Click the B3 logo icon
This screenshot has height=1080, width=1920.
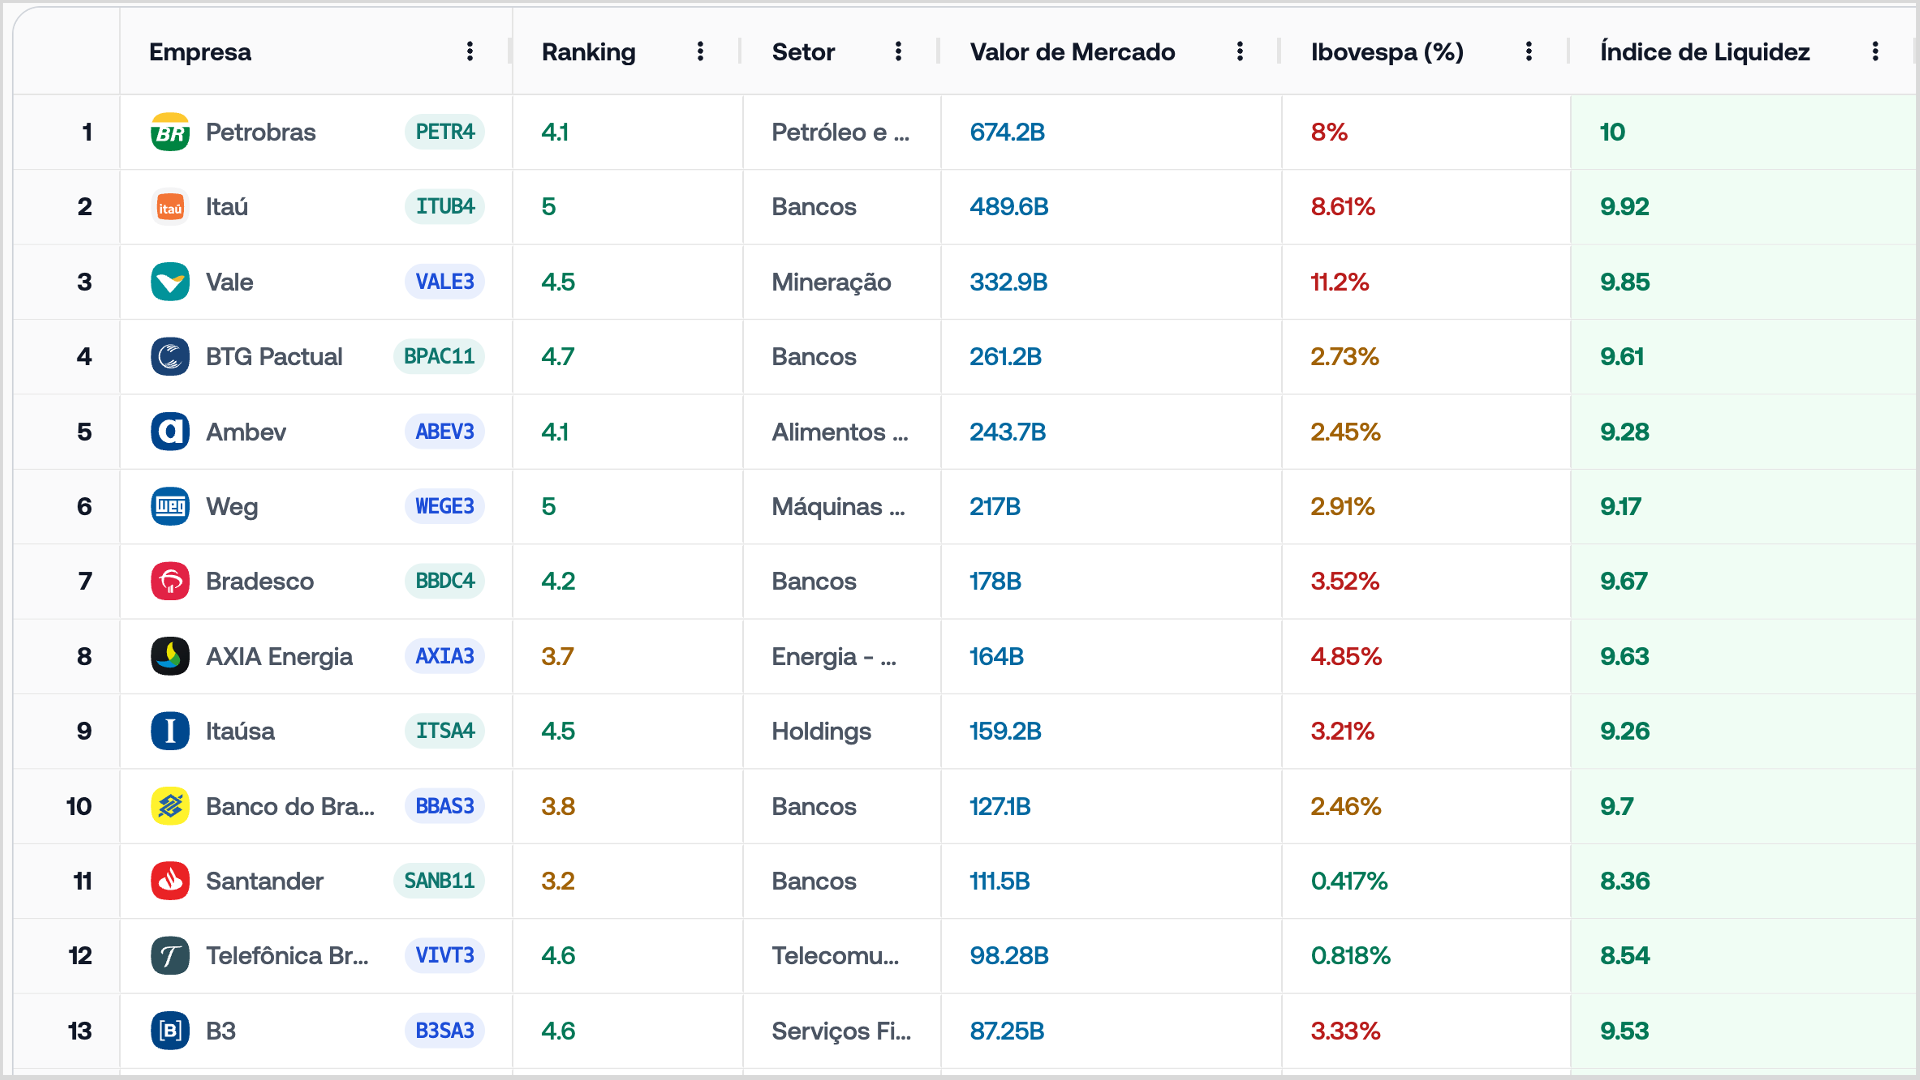click(170, 1031)
